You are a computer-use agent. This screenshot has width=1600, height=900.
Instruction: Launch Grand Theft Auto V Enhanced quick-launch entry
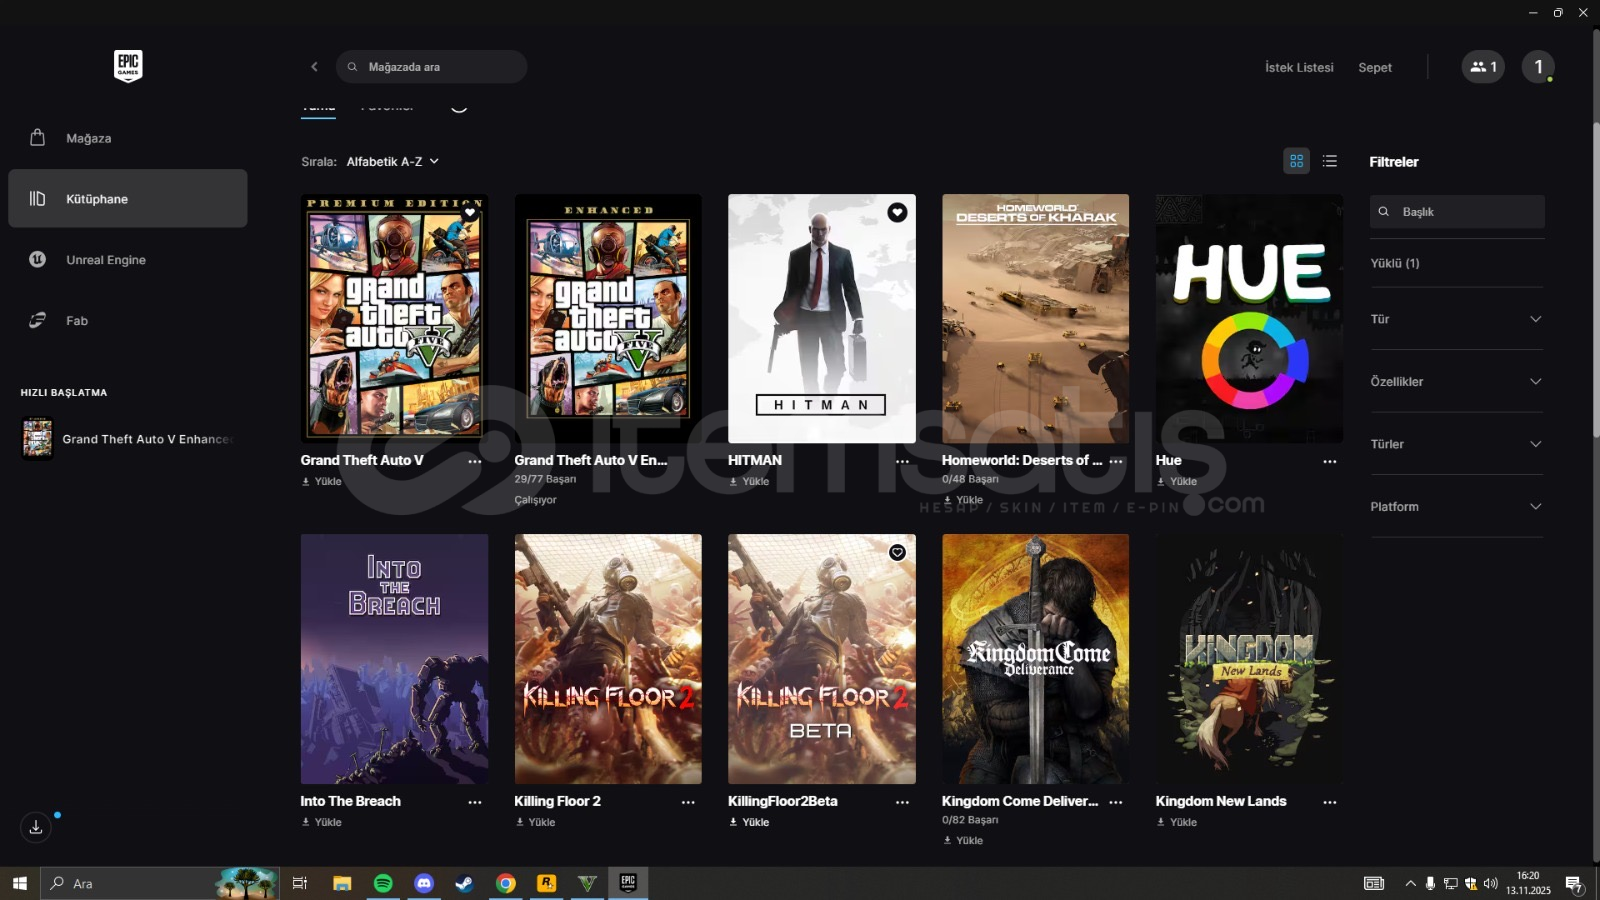[x=128, y=438]
